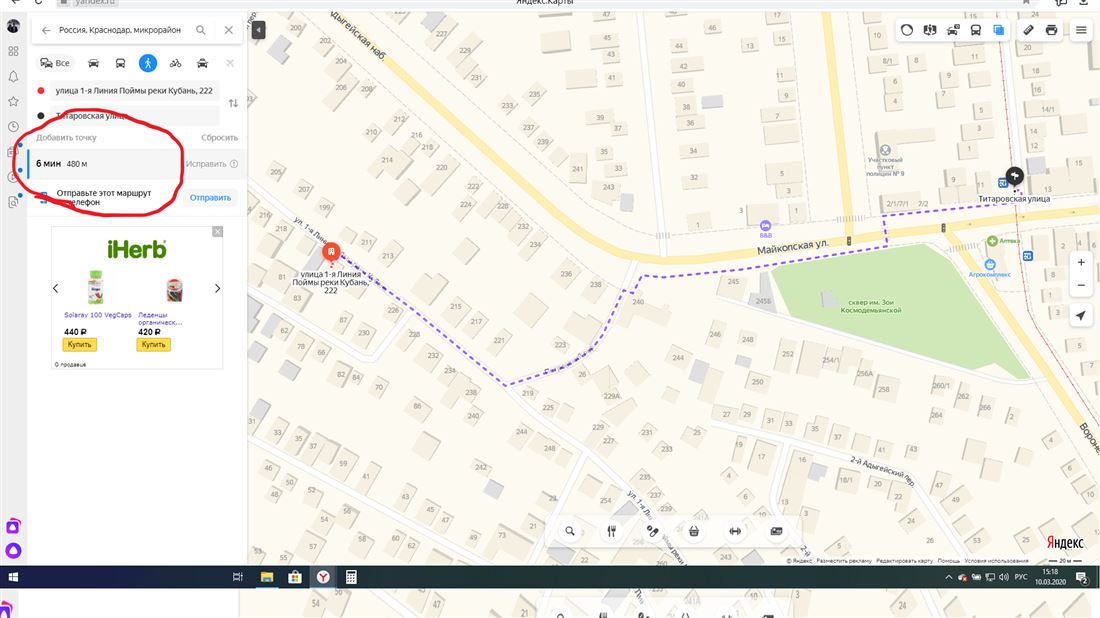Toggle the map layers button
The image size is (1100, 618).
pyautogui.click(x=998, y=30)
